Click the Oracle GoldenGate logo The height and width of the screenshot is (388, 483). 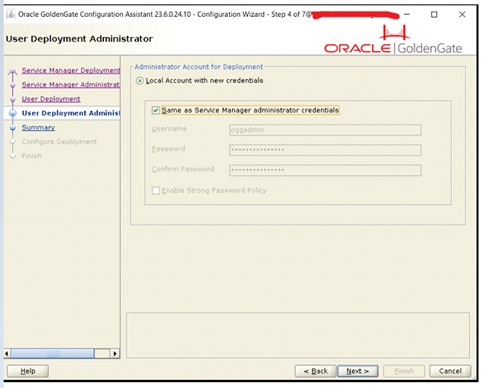pos(393,39)
